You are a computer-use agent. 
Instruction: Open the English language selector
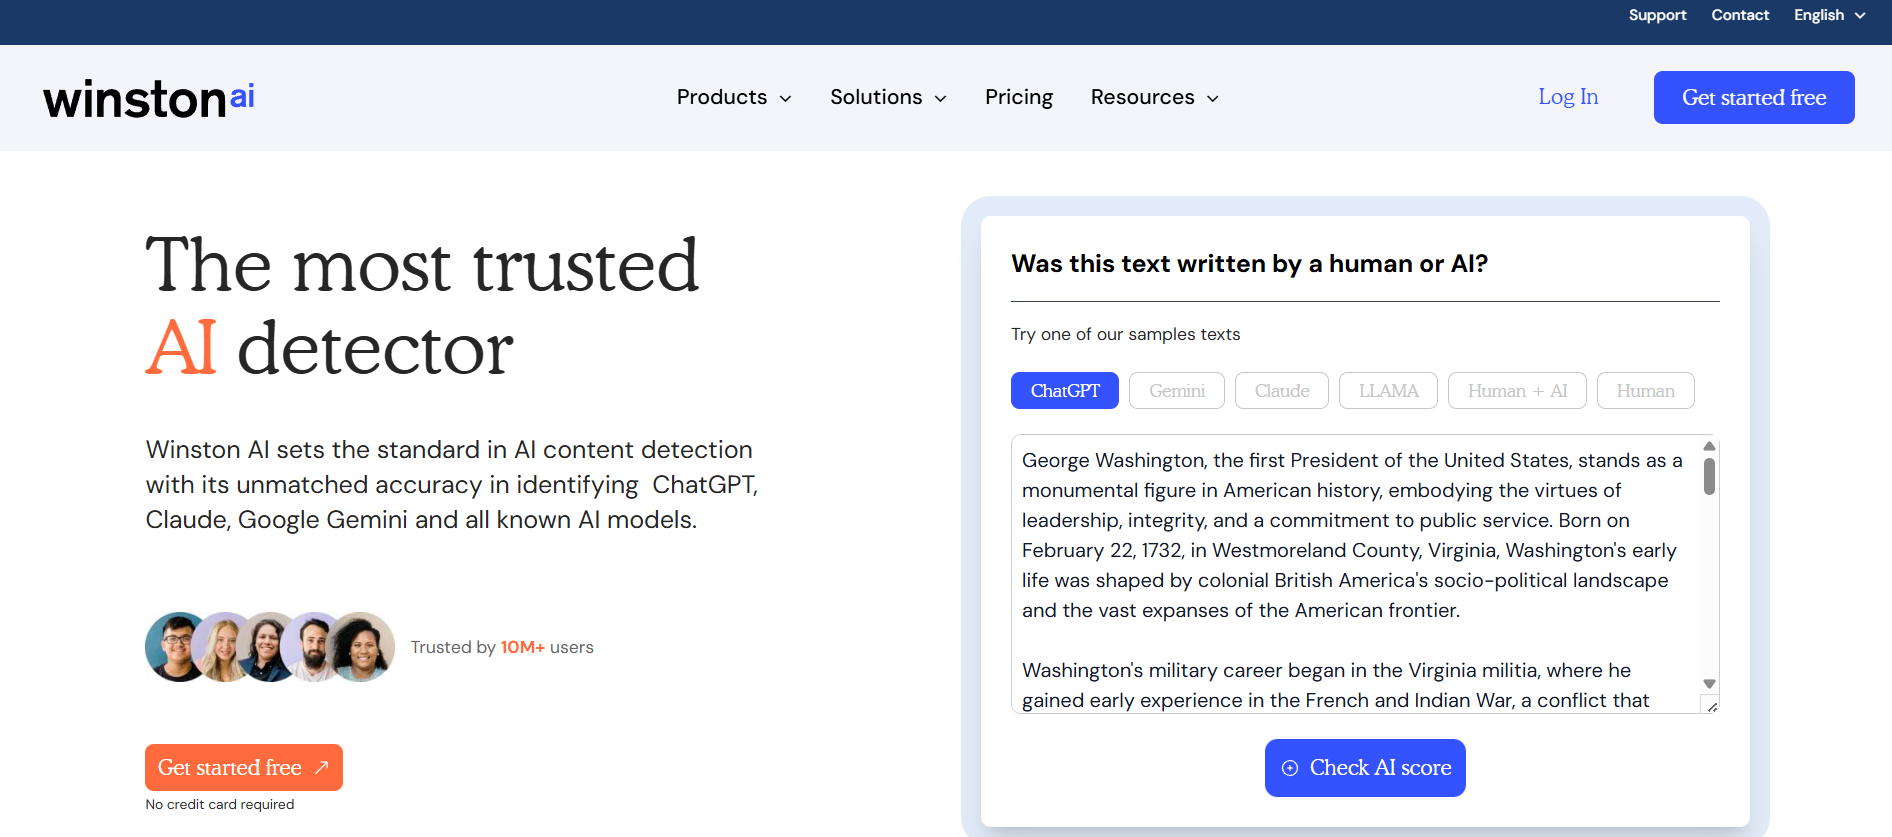point(1828,15)
